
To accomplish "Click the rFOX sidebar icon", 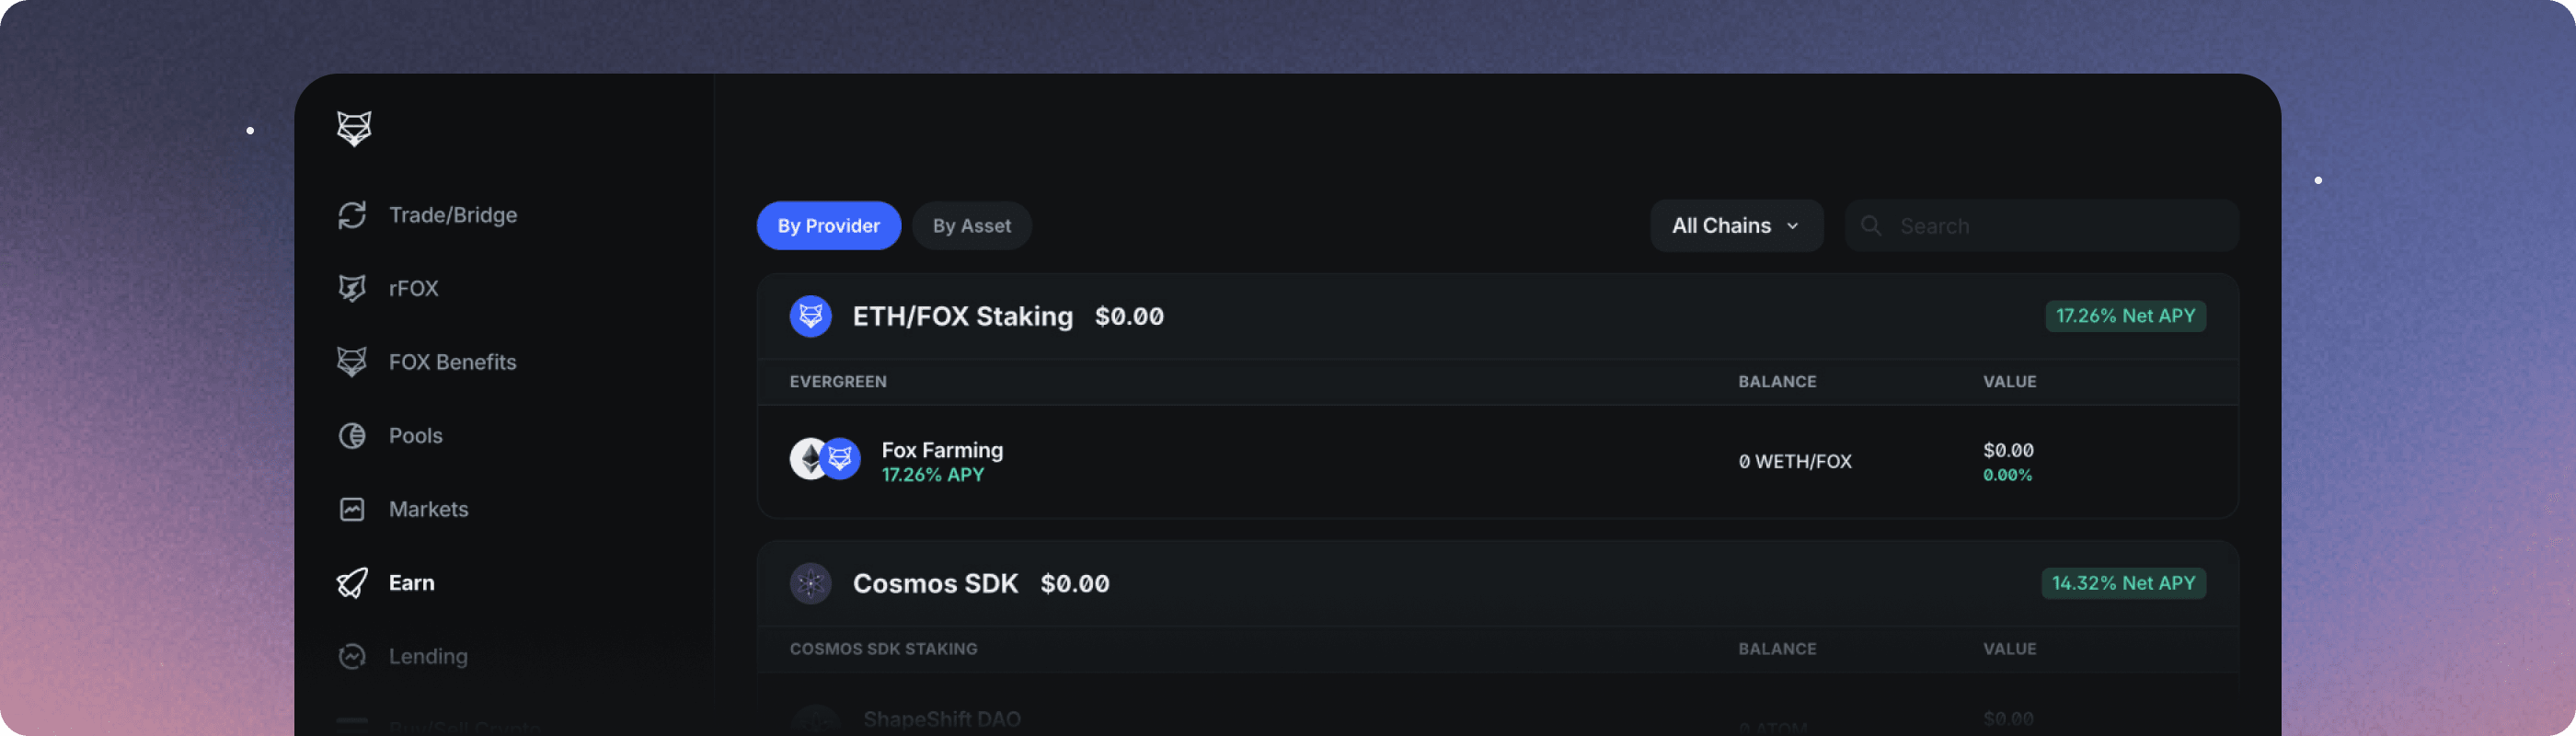I will [x=352, y=288].
